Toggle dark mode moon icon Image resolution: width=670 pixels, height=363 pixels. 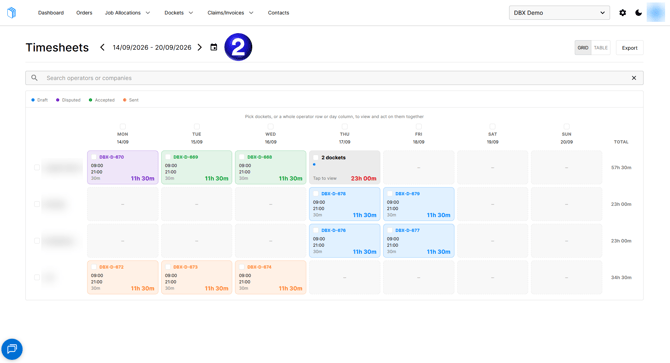pyautogui.click(x=638, y=13)
